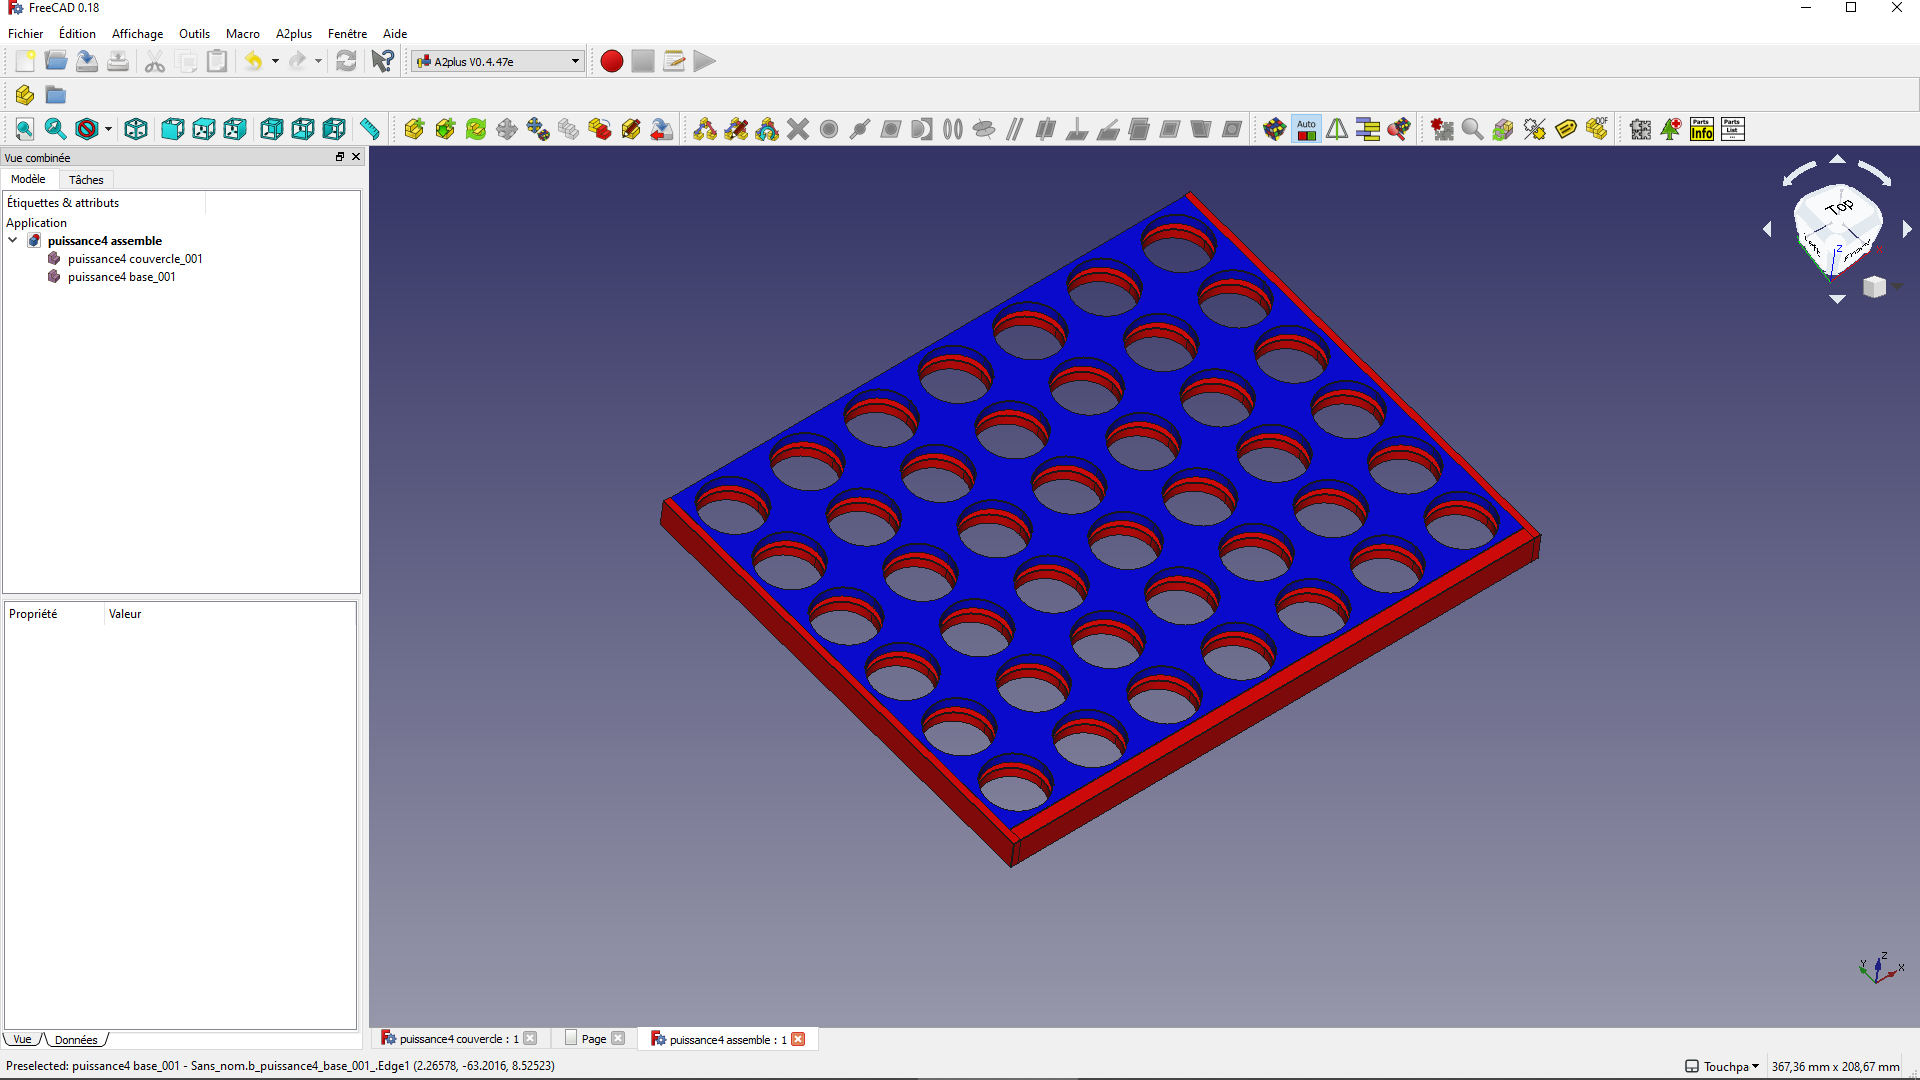
Task: Open the A2plus menu
Action: pyautogui.click(x=294, y=33)
